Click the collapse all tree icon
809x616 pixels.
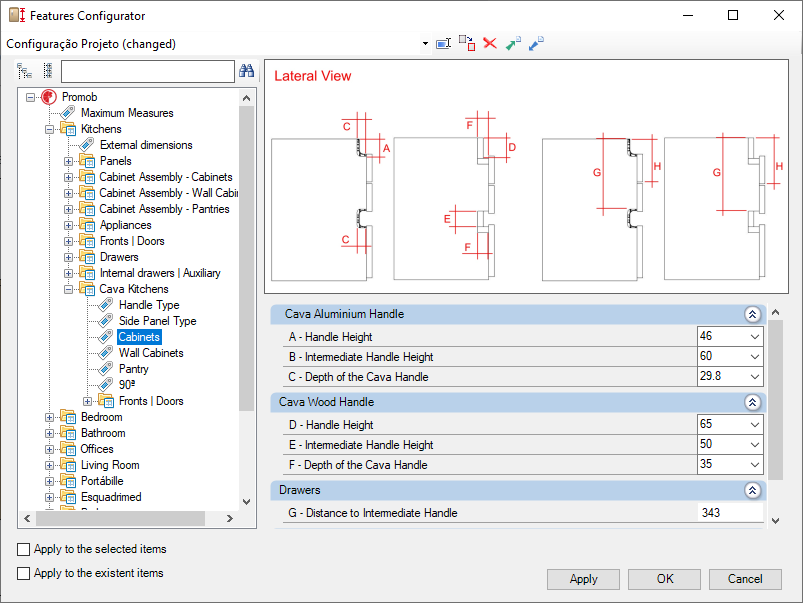(x=47, y=71)
